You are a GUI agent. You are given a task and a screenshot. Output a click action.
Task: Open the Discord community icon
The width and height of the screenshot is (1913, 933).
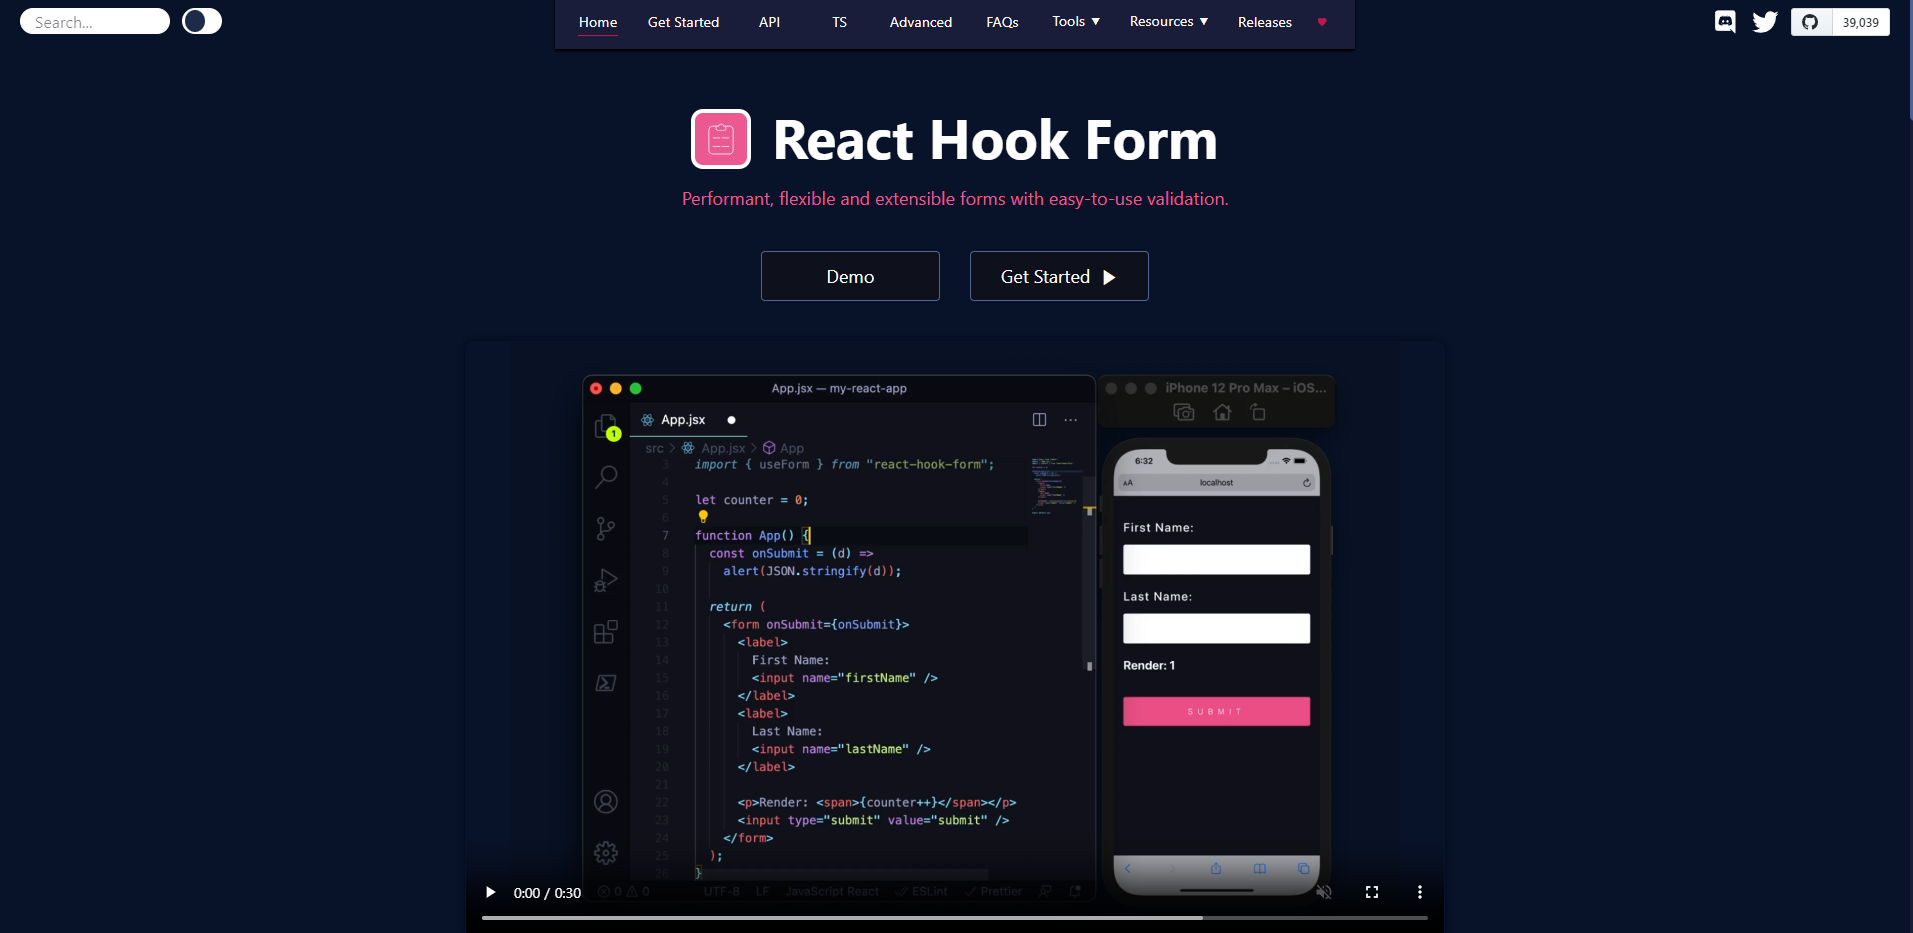click(x=1724, y=21)
